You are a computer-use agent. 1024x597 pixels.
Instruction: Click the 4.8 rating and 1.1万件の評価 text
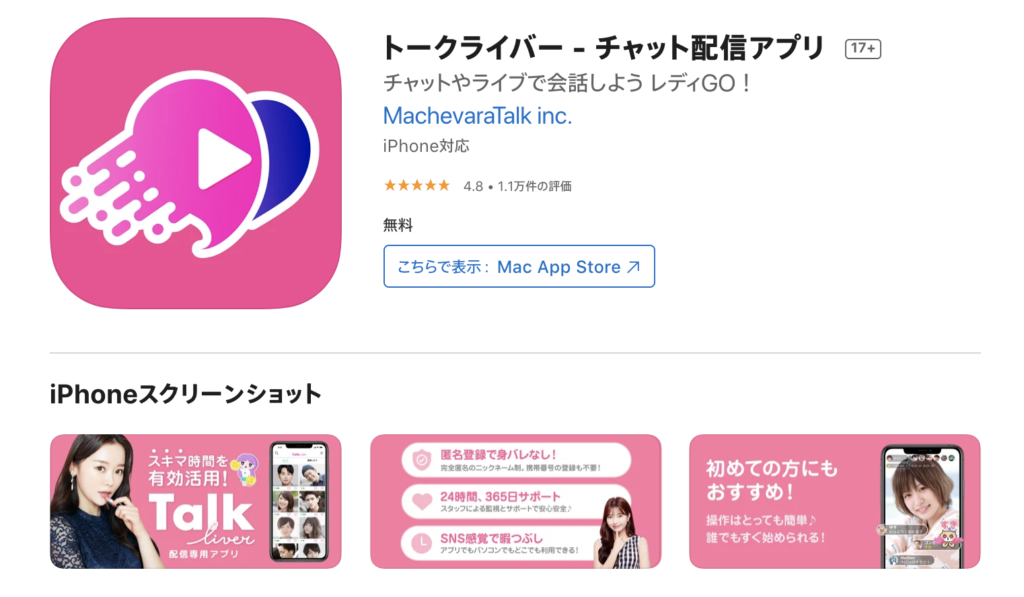coord(517,186)
